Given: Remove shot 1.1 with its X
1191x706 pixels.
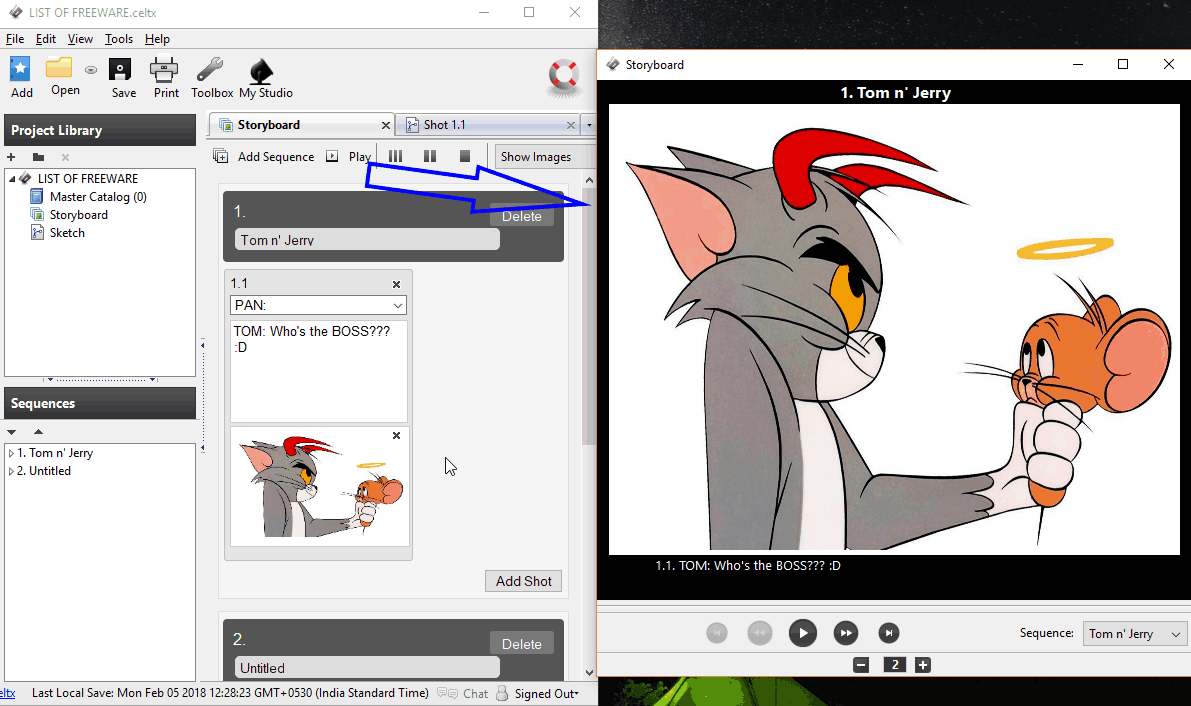Looking at the screenshot, I should click(x=396, y=284).
